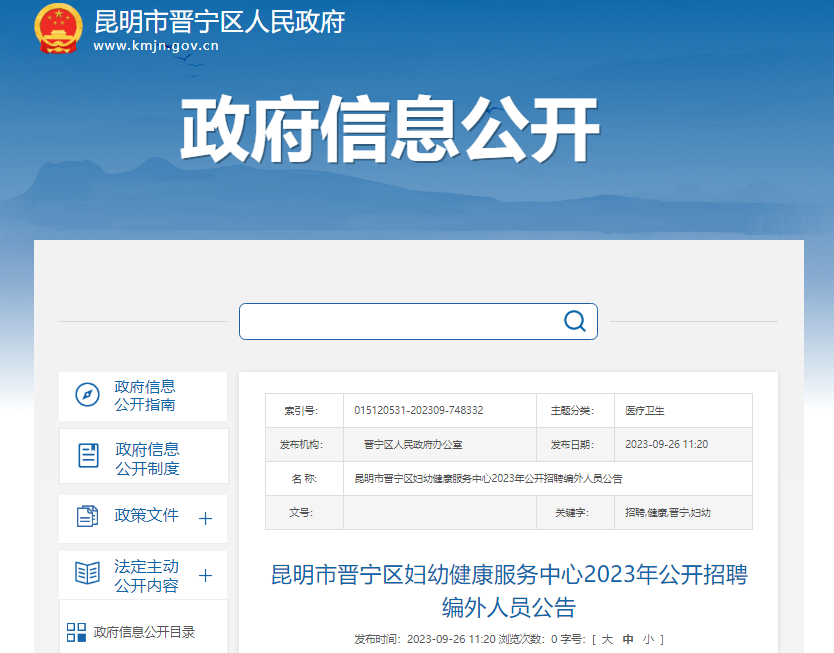Select the 政策文件 sidebar item
834x653 pixels.
click(146, 516)
